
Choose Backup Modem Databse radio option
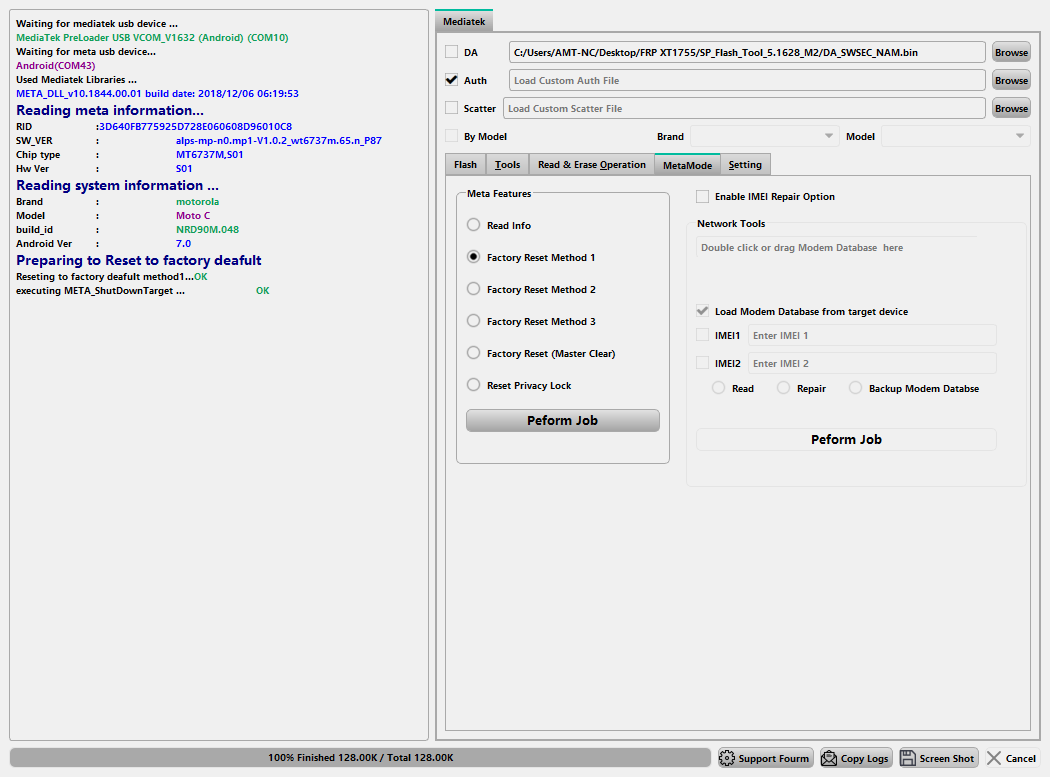856,388
